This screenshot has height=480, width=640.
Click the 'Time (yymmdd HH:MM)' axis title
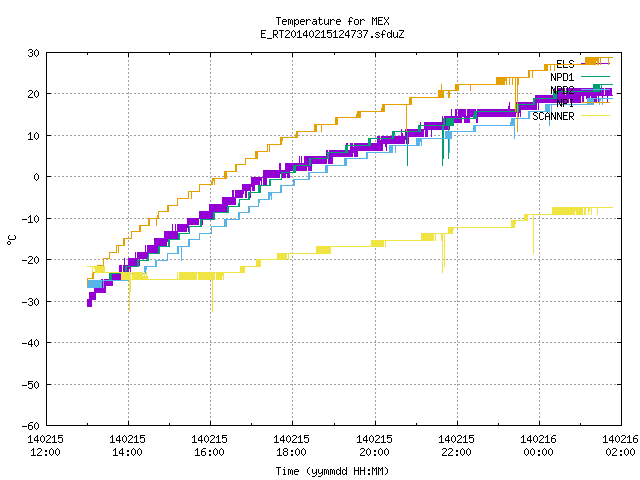[x=332, y=471]
